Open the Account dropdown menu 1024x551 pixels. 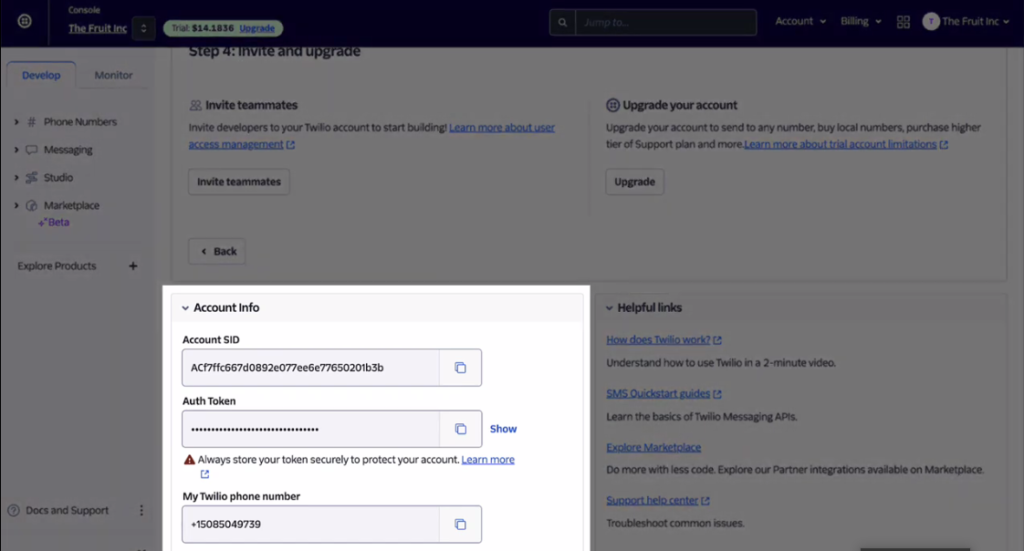click(801, 21)
